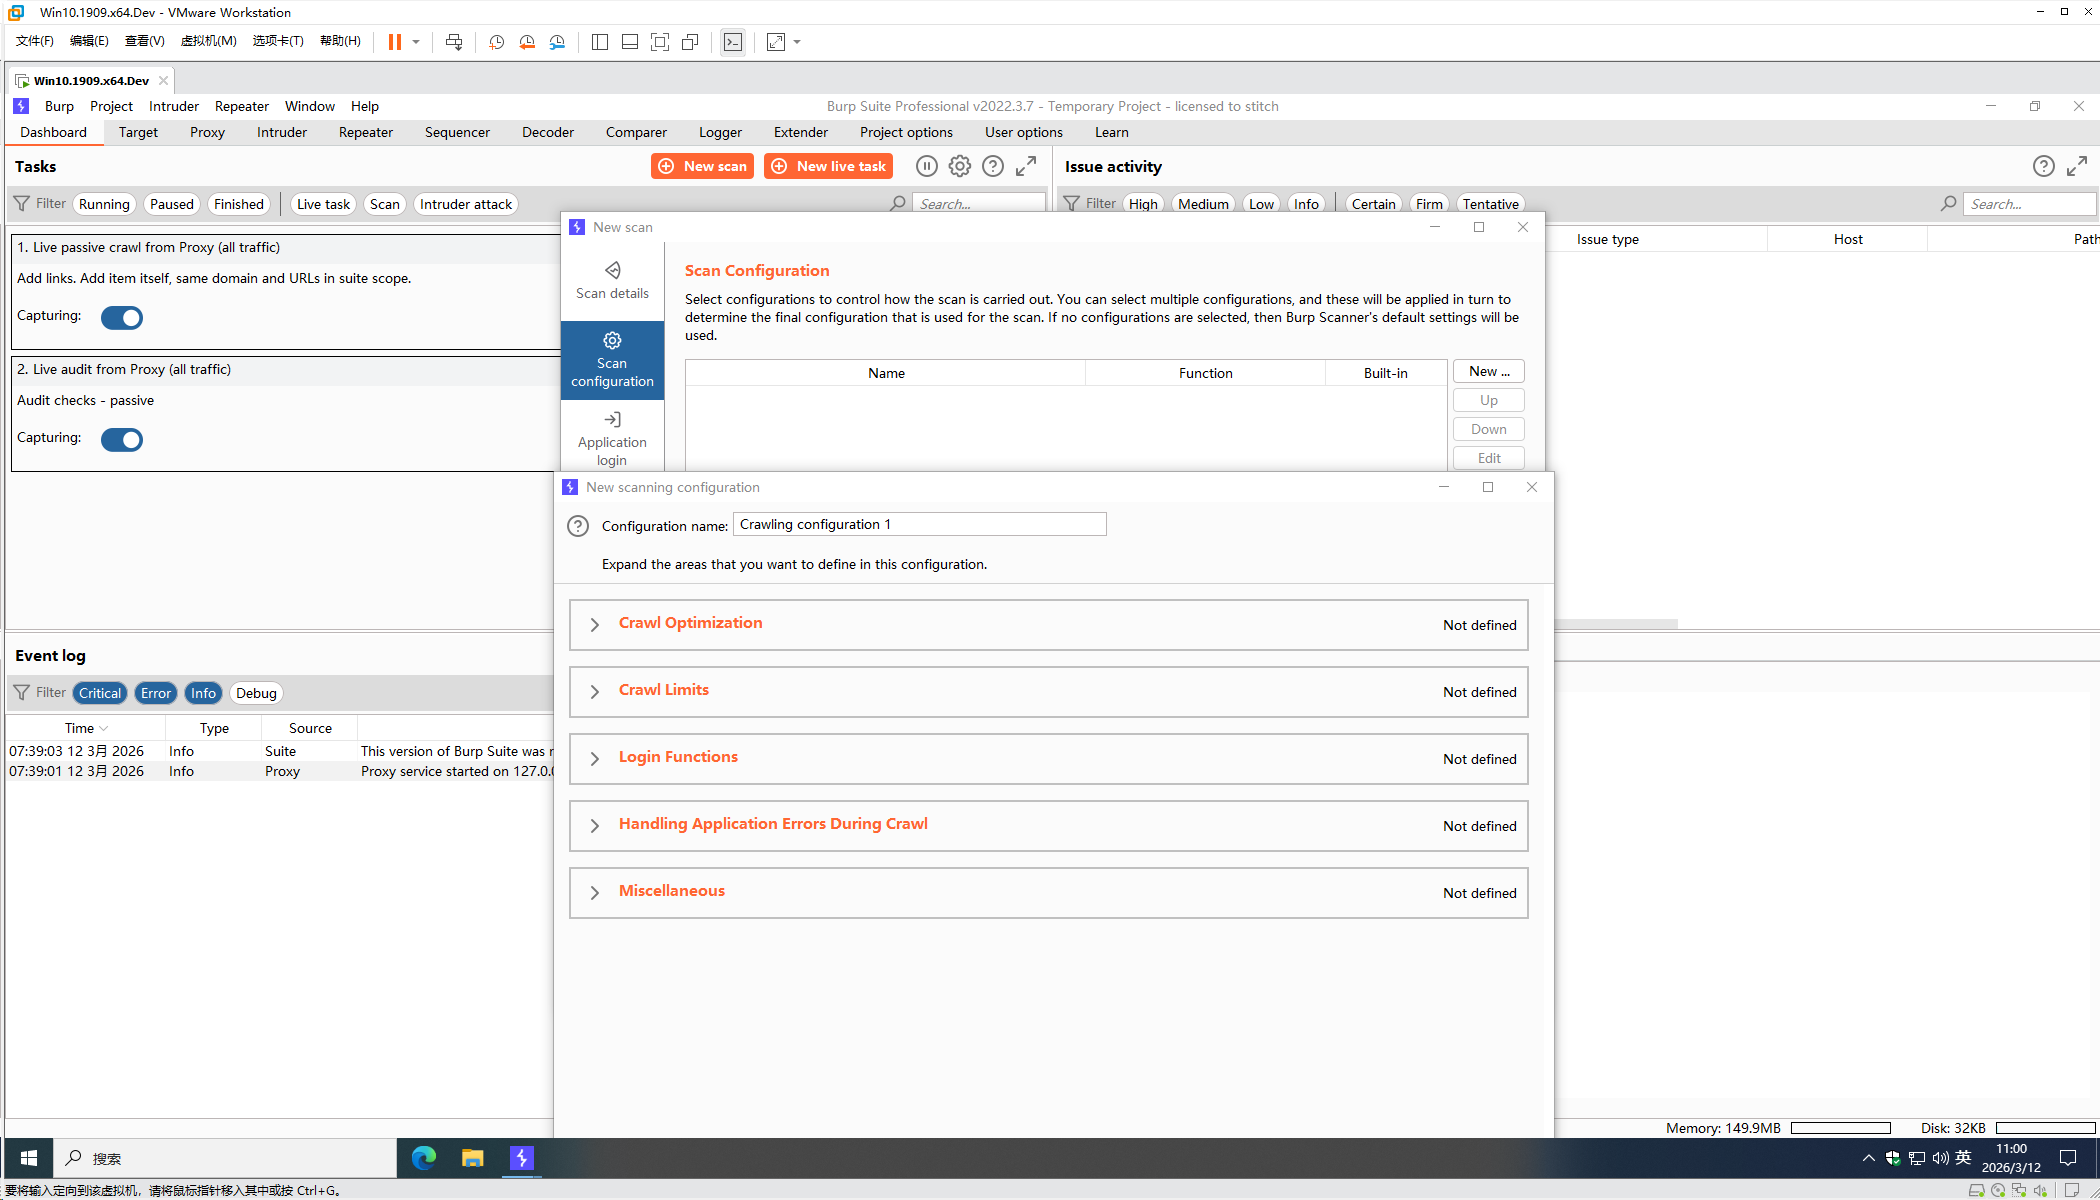The image size is (2100, 1200).
Task: Click the help icon beside Configuration name
Action: [x=578, y=526]
